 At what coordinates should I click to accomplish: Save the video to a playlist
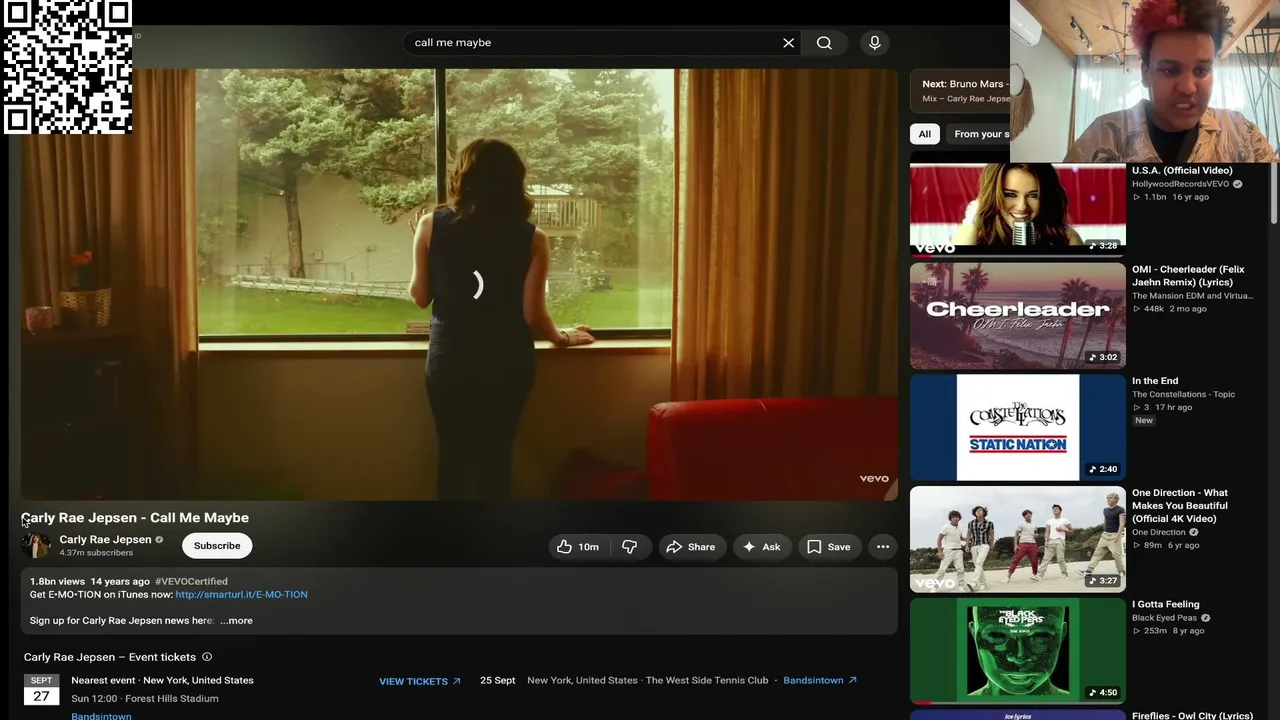(x=829, y=547)
